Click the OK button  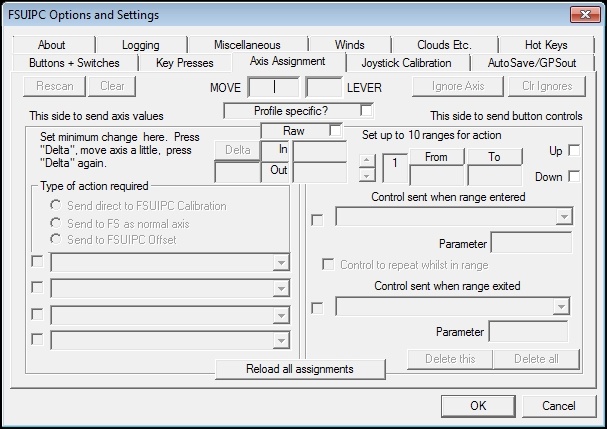click(478, 406)
